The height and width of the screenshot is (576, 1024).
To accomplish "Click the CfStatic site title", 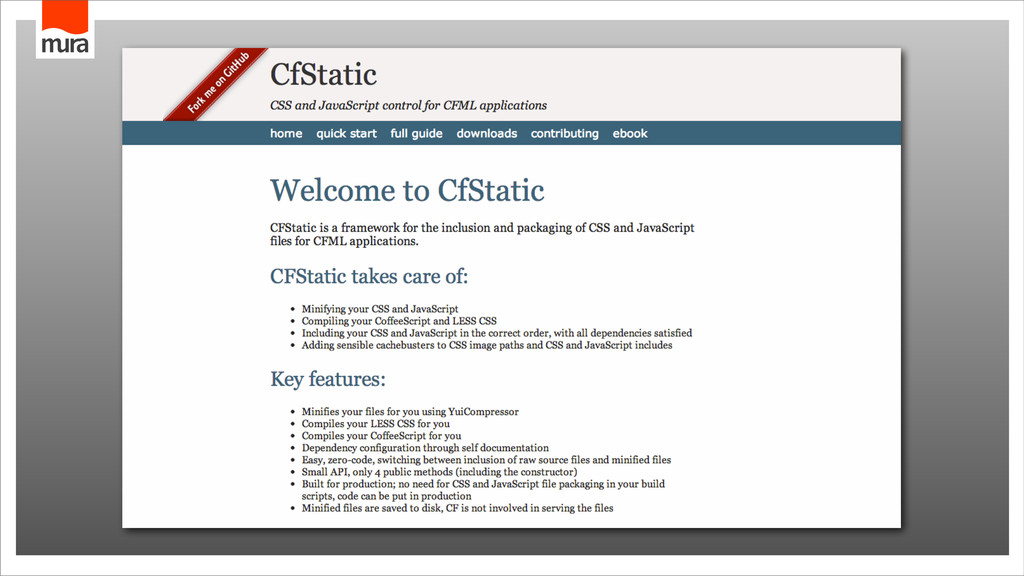I will tap(323, 74).
